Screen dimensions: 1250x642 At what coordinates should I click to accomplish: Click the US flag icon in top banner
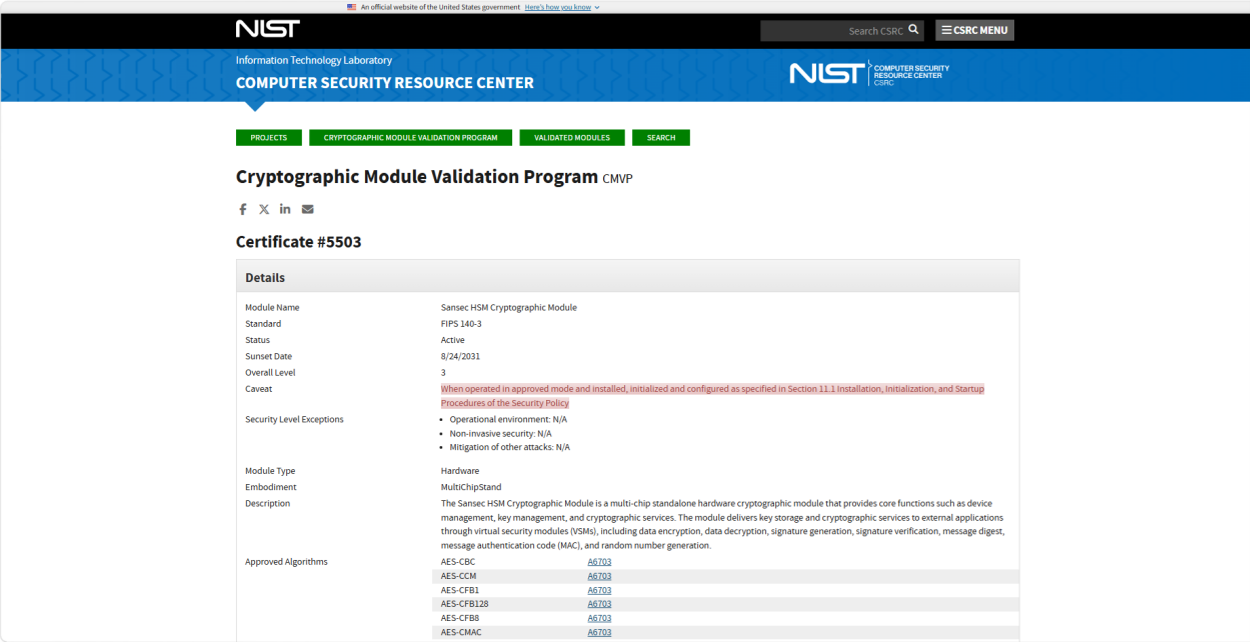pos(351,7)
